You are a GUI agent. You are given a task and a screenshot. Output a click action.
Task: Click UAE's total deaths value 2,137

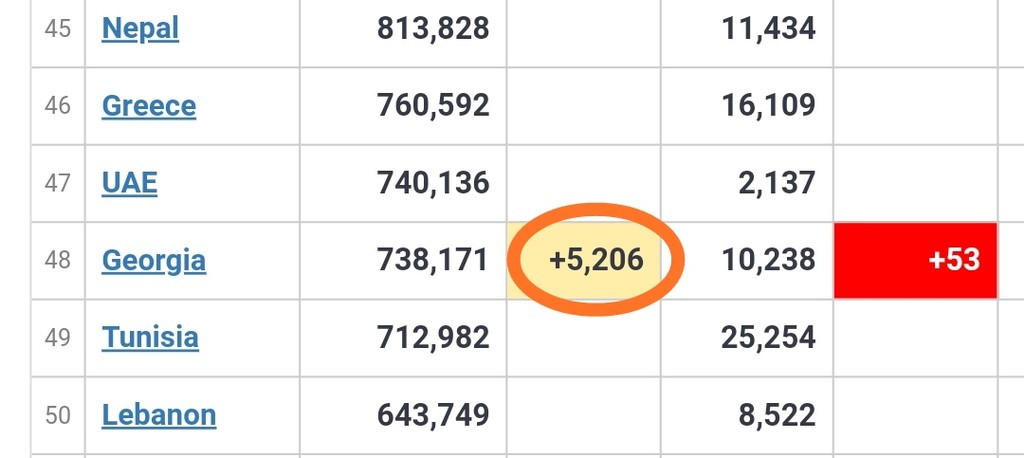[x=775, y=183]
